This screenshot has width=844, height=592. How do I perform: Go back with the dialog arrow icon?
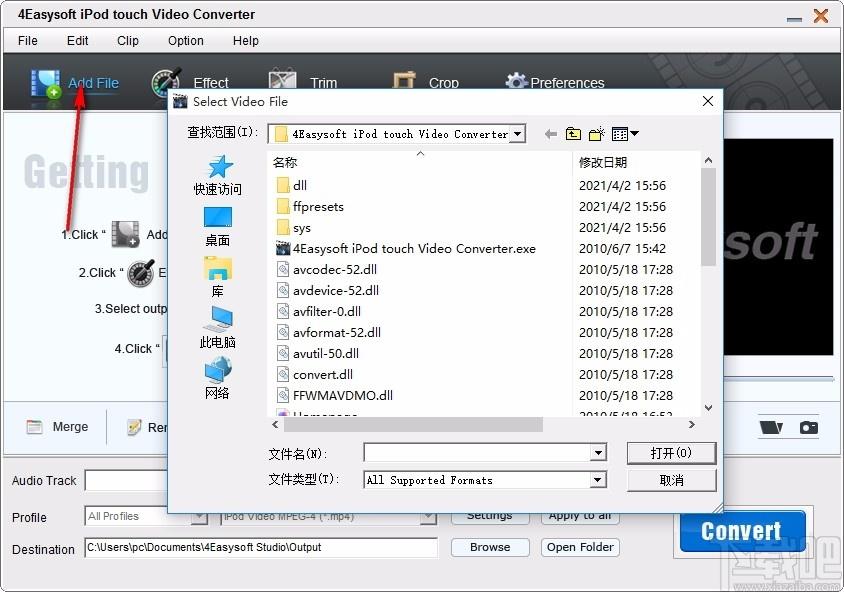tap(550, 134)
